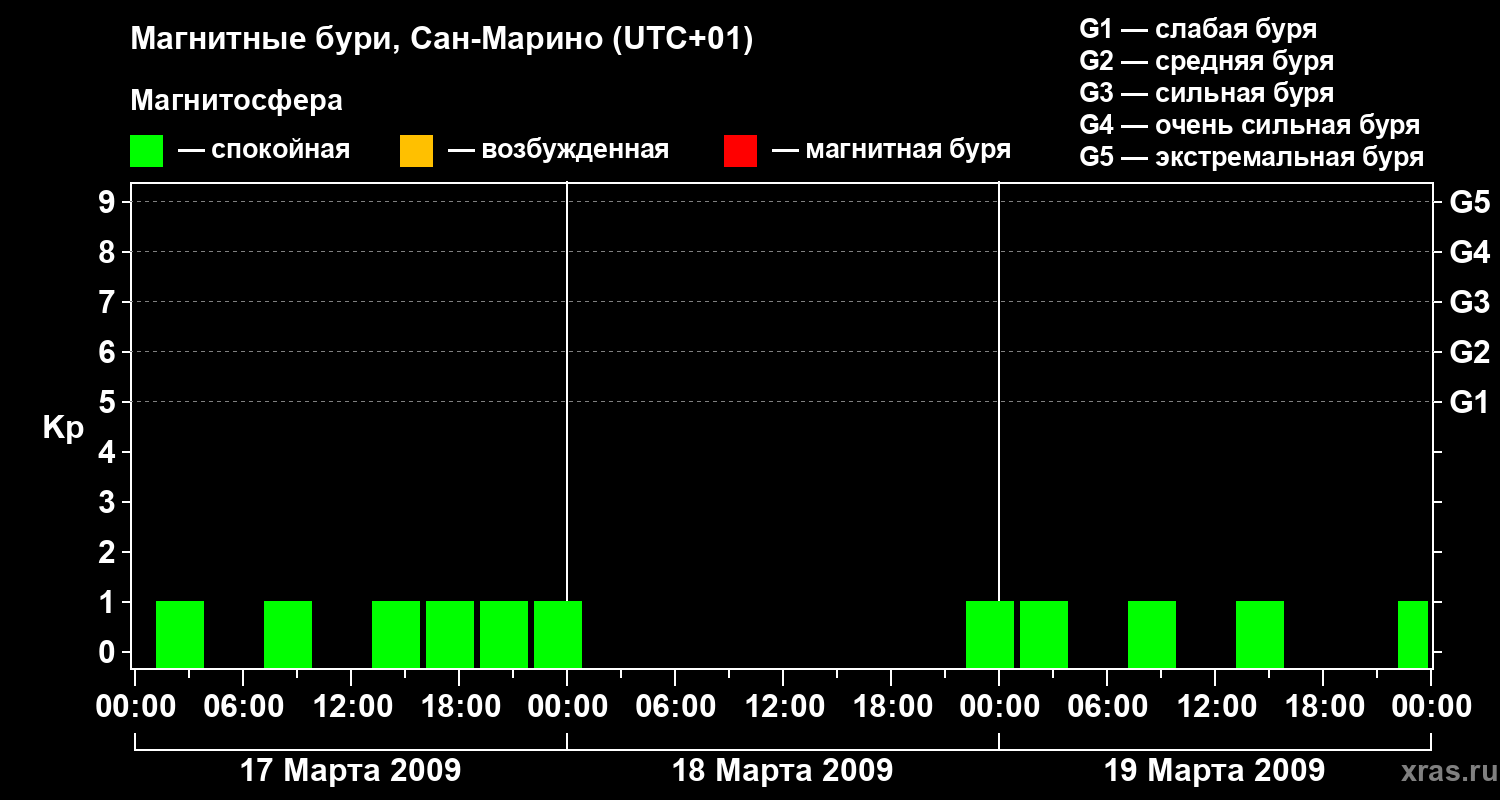Click the 18:00 time label for 17 Марта
This screenshot has height=800, width=1500.
[x=459, y=707]
